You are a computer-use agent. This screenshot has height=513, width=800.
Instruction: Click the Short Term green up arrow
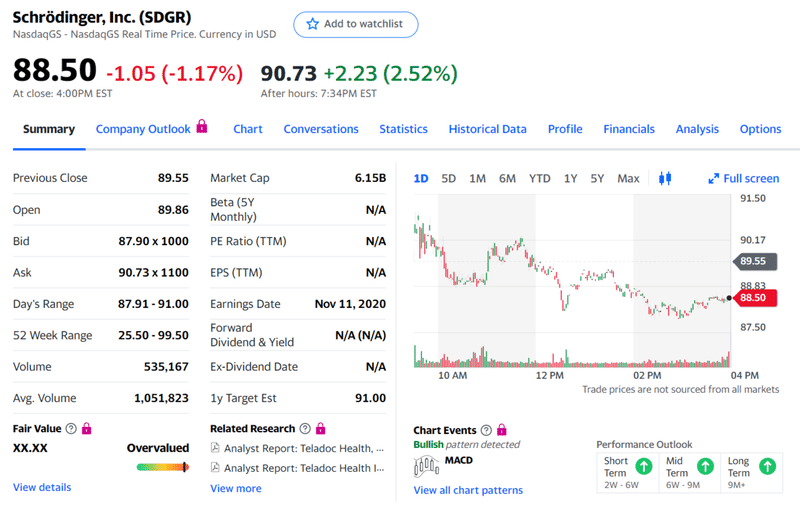pyautogui.click(x=645, y=465)
